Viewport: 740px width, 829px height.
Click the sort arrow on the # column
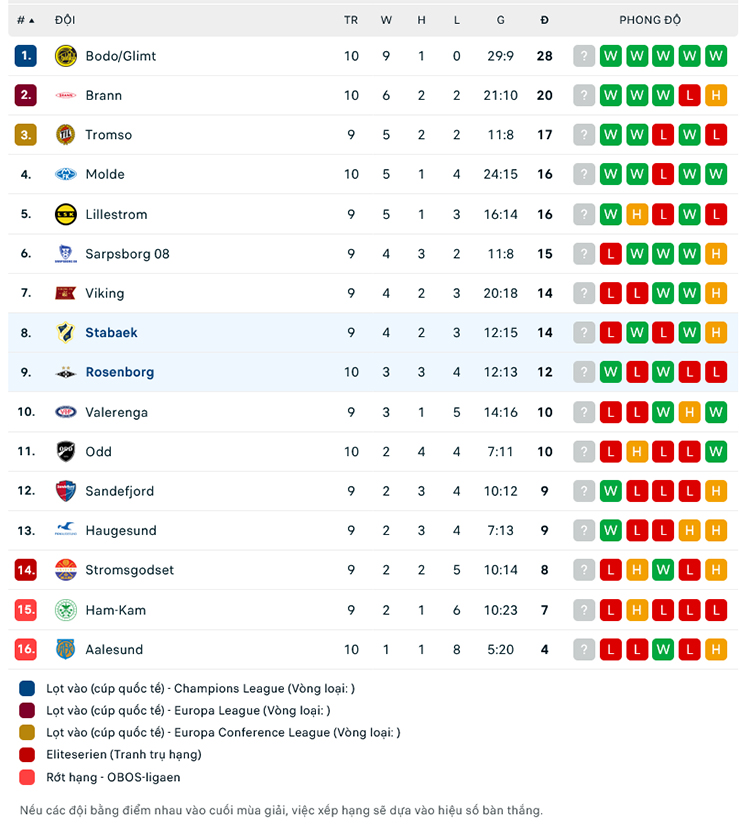pyautogui.click(x=28, y=19)
